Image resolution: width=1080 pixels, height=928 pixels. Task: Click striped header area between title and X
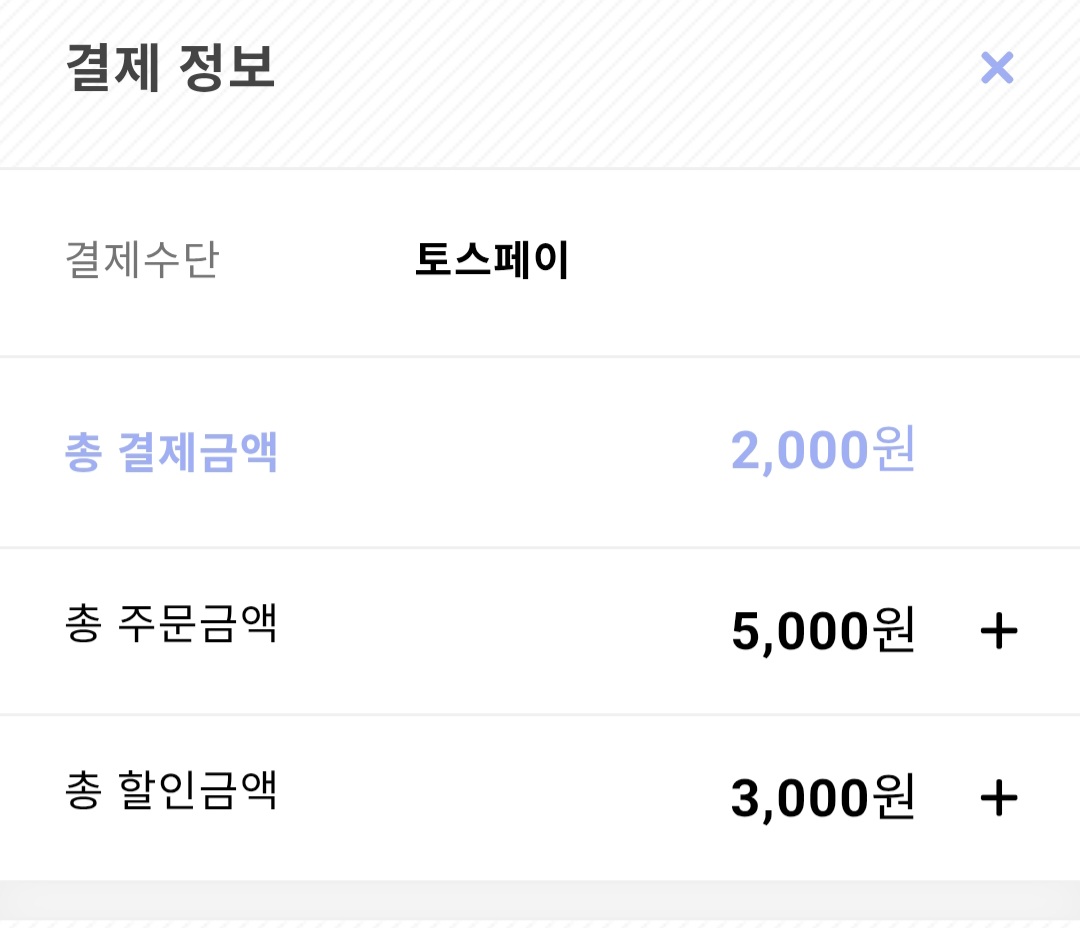(620, 70)
